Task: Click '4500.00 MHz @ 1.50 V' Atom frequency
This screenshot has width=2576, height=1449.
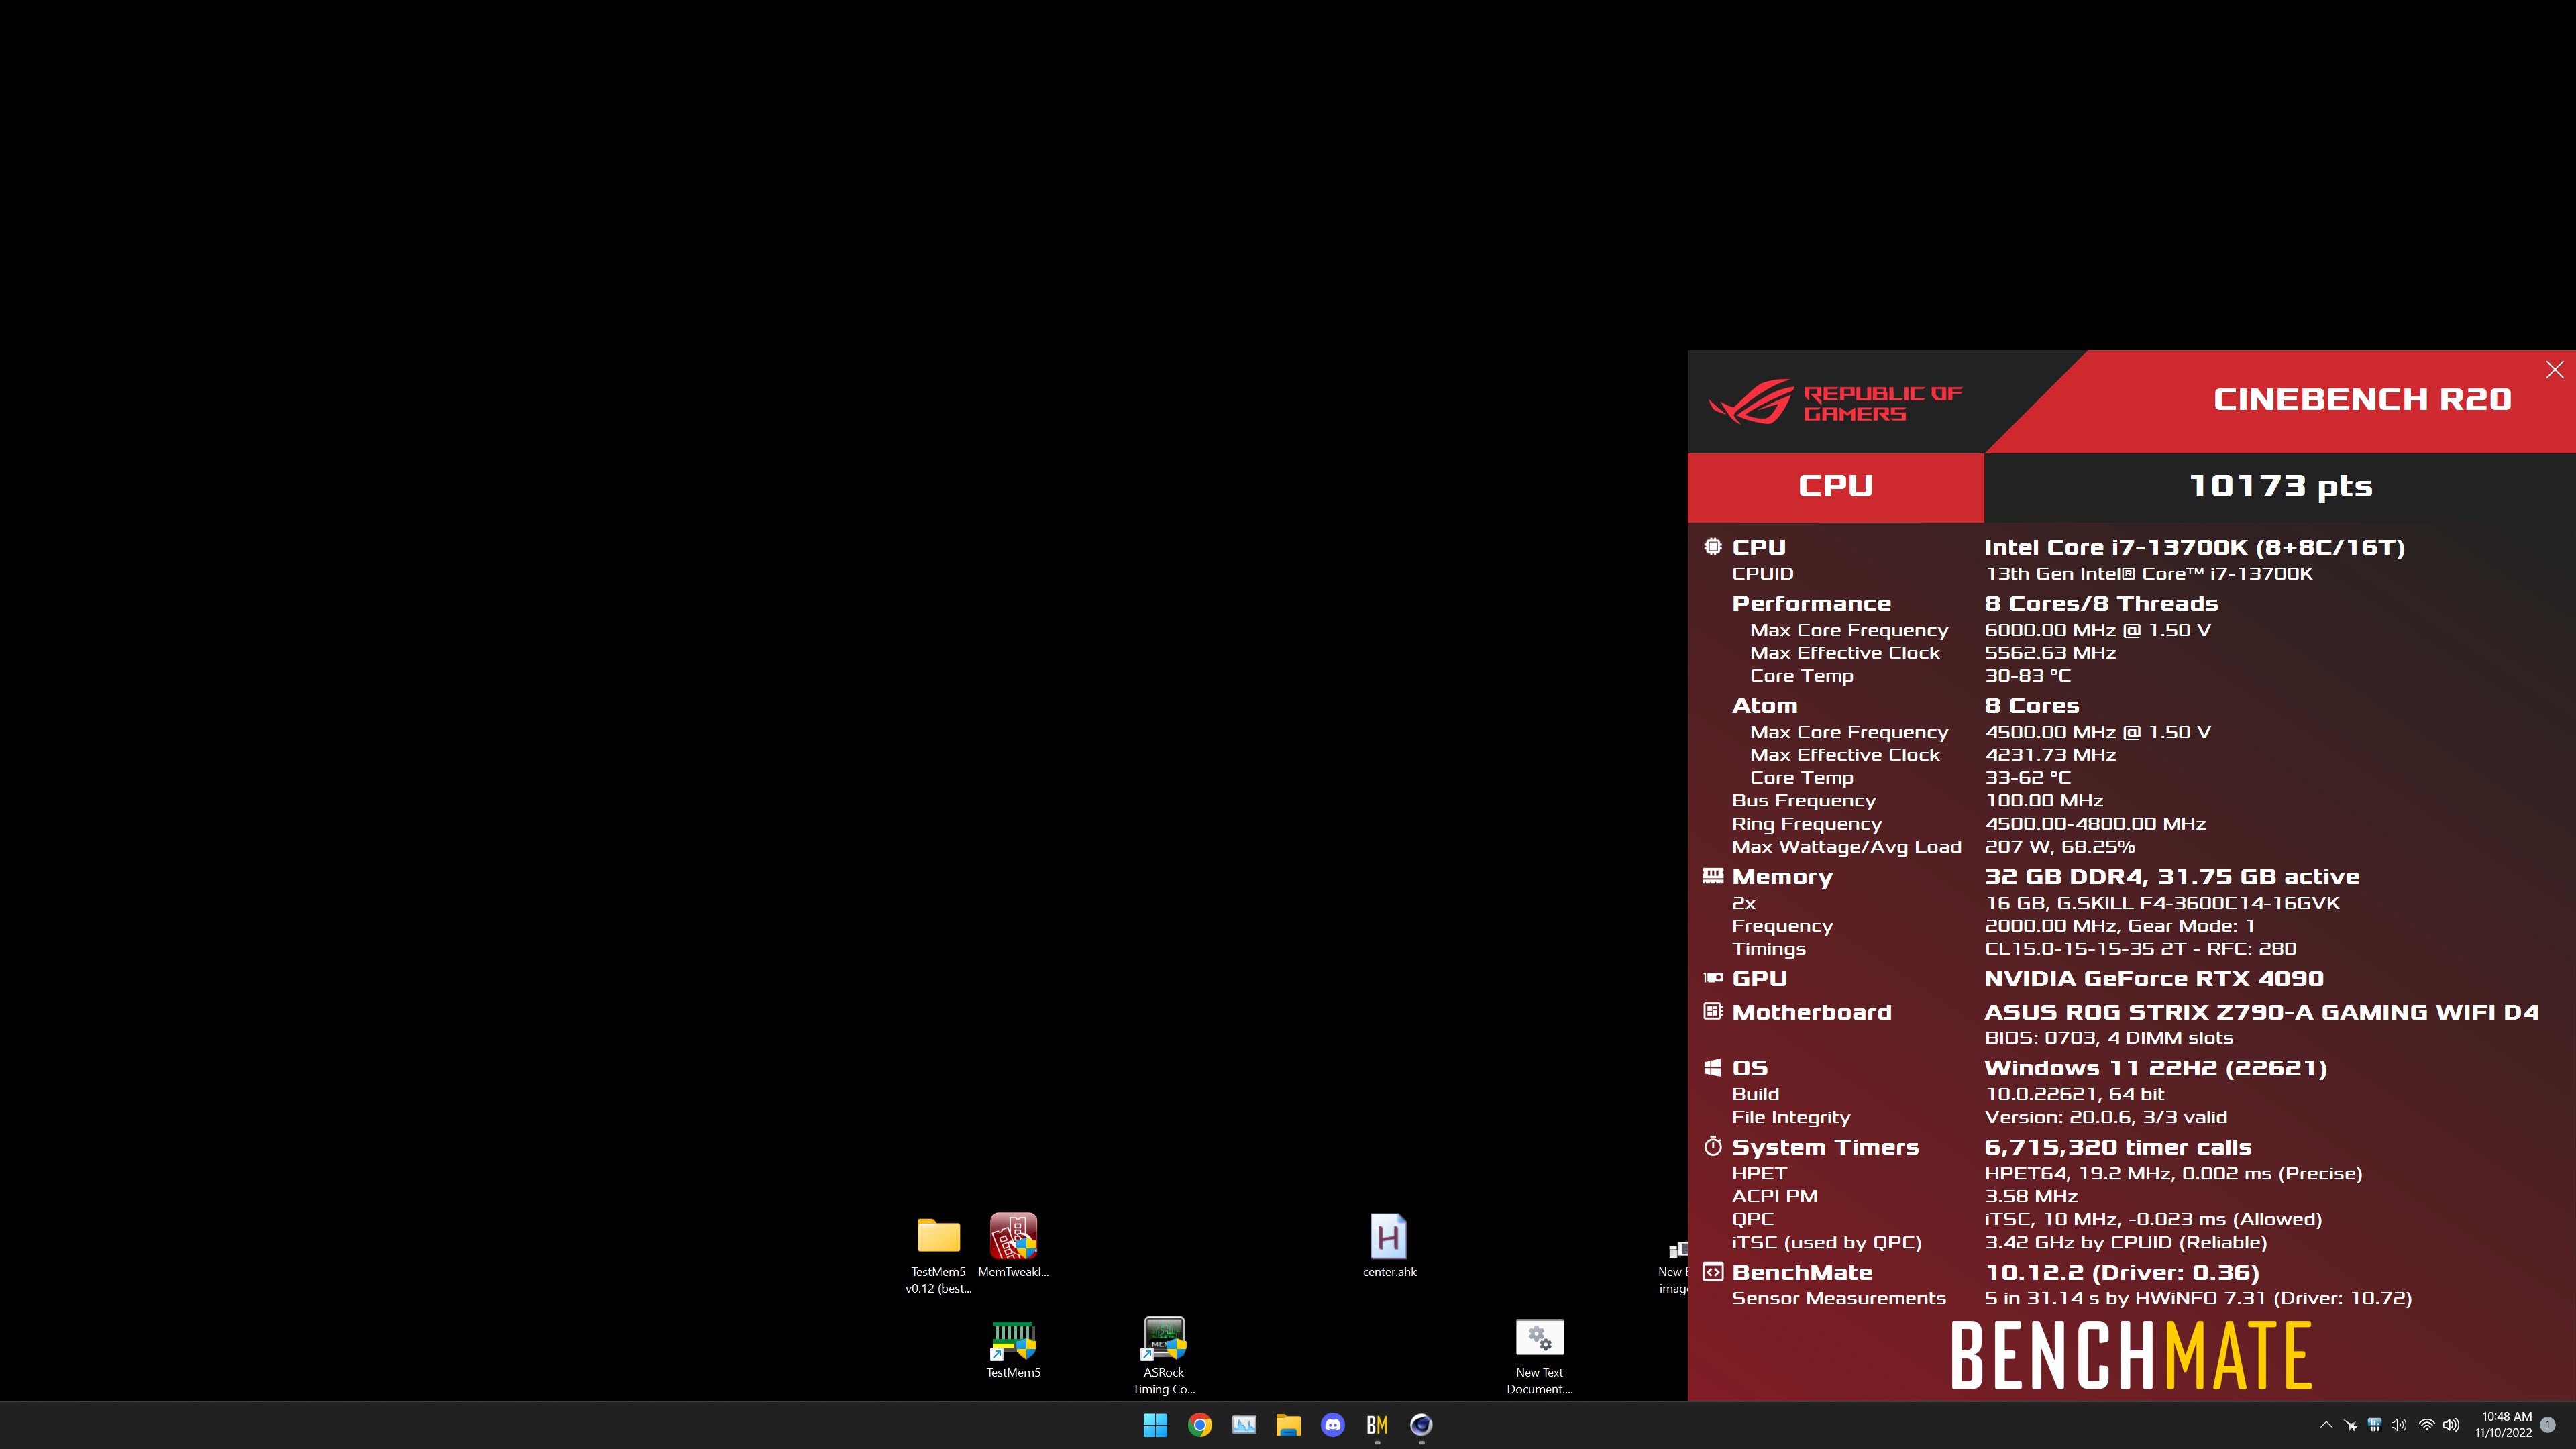Action: pyautogui.click(x=2098, y=732)
